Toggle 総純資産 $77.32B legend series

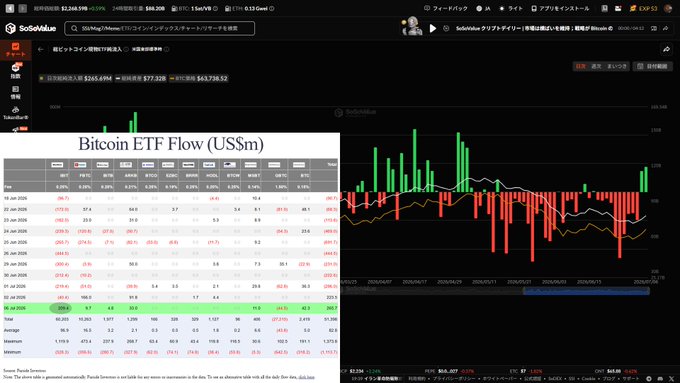point(141,79)
